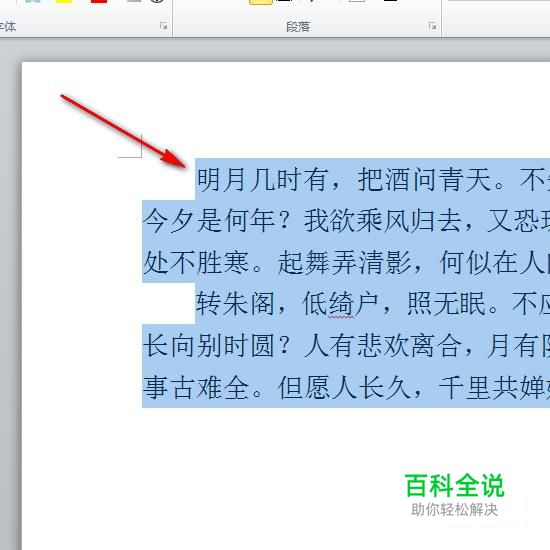The image size is (550, 550).
Task: Click the squiggly-underlined phrase 低绮户
Action: click(340, 304)
